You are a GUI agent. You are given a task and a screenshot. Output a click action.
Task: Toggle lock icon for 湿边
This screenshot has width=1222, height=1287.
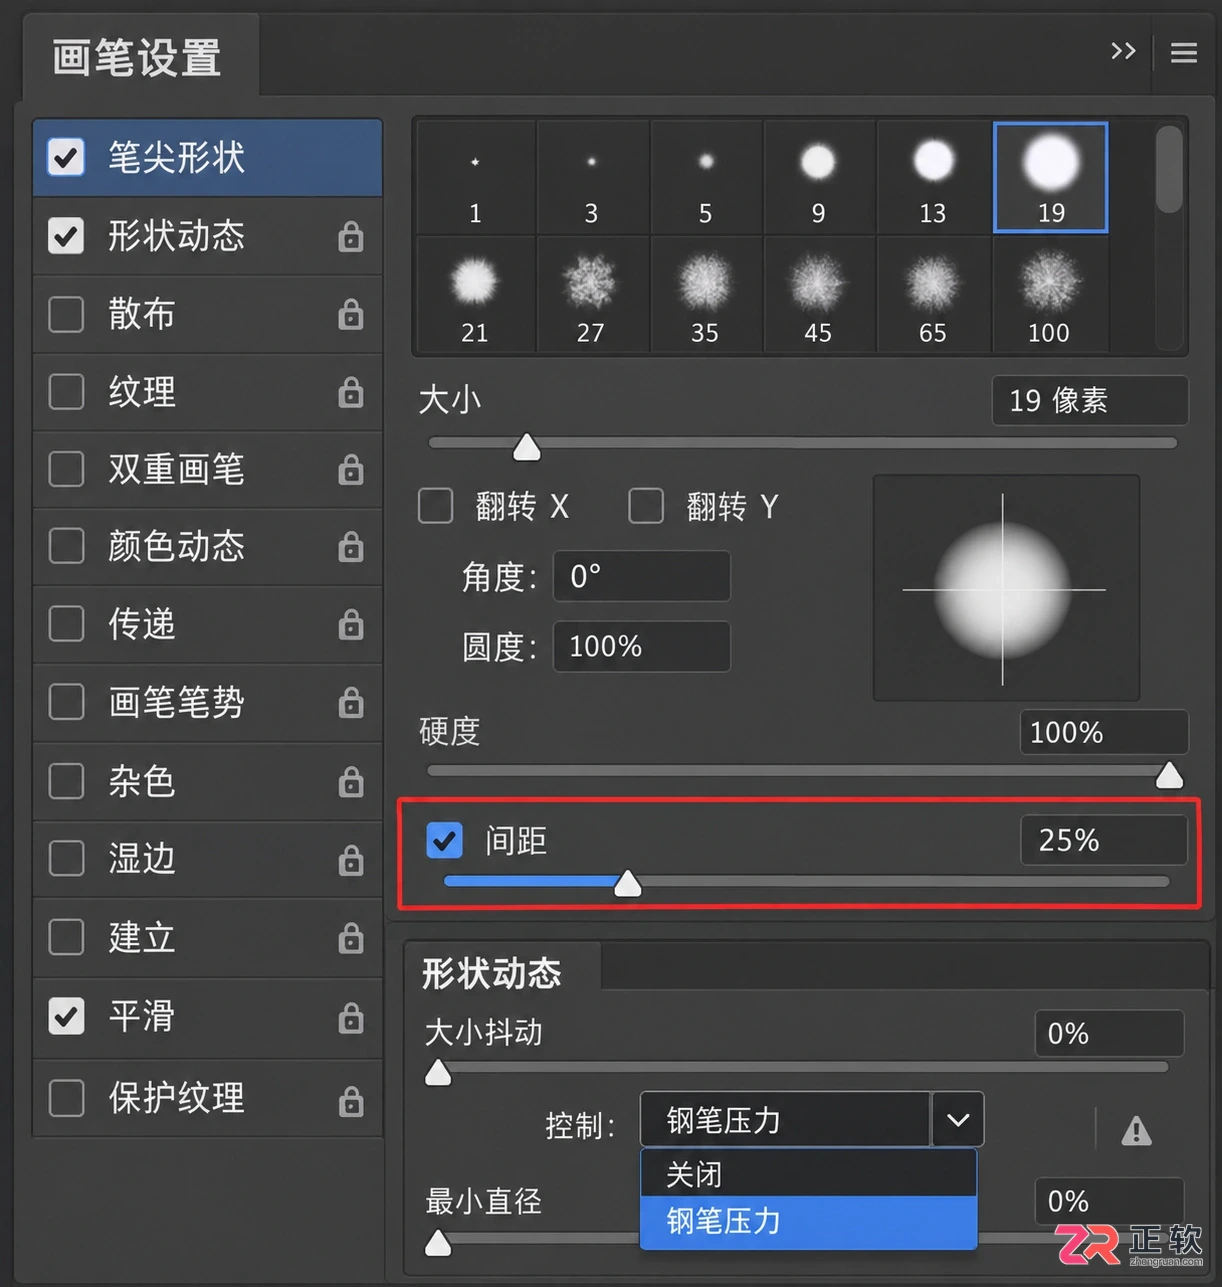pyautogui.click(x=351, y=859)
